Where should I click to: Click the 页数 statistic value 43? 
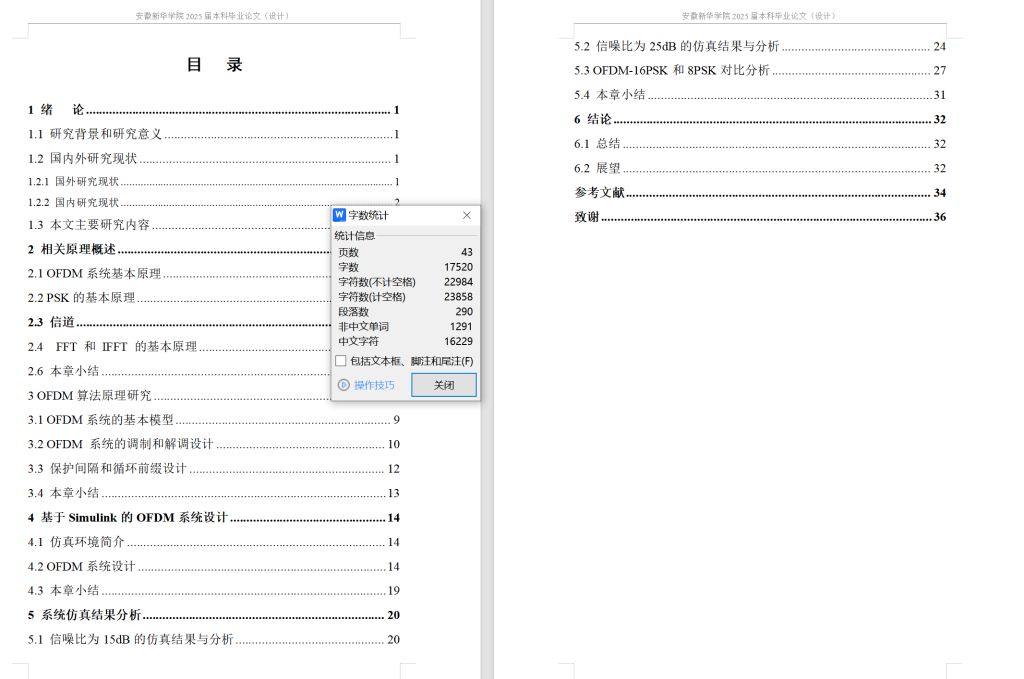point(465,252)
